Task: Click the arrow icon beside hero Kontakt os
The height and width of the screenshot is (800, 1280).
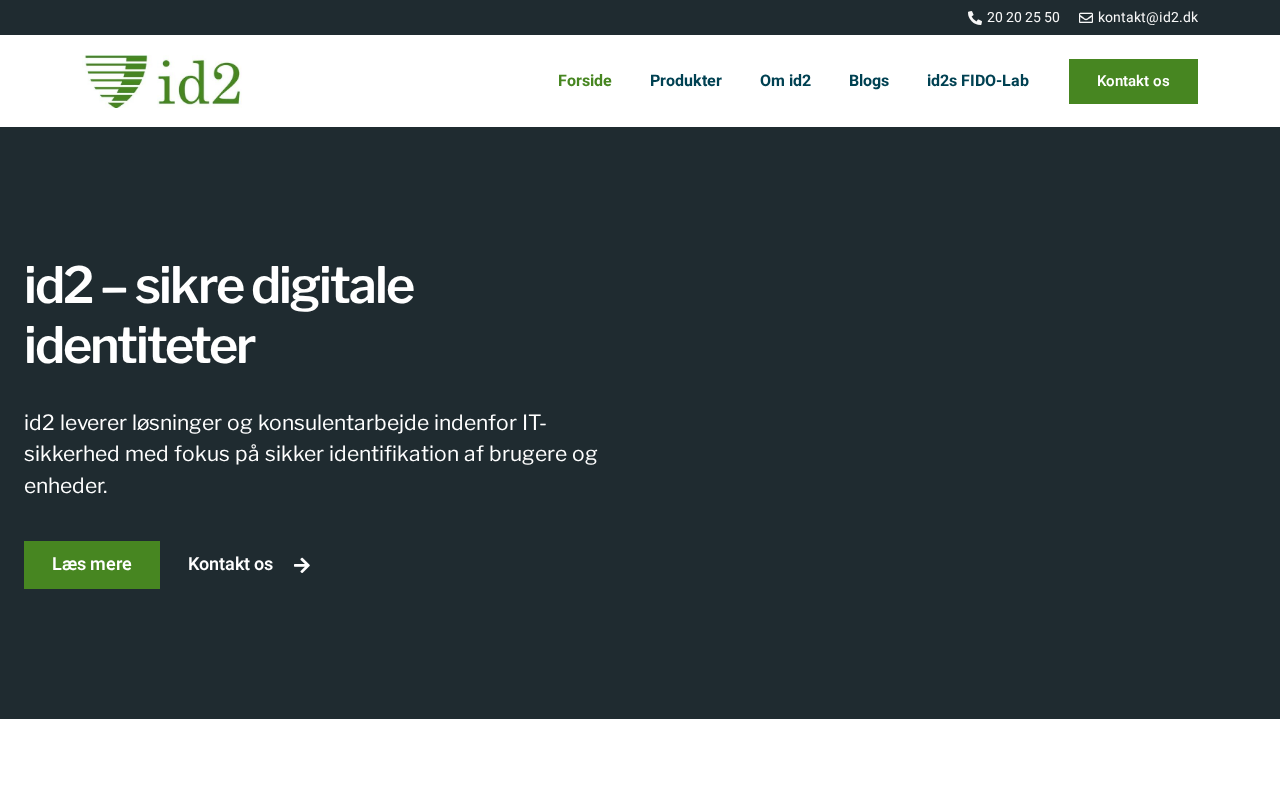Action: pyautogui.click(x=302, y=565)
